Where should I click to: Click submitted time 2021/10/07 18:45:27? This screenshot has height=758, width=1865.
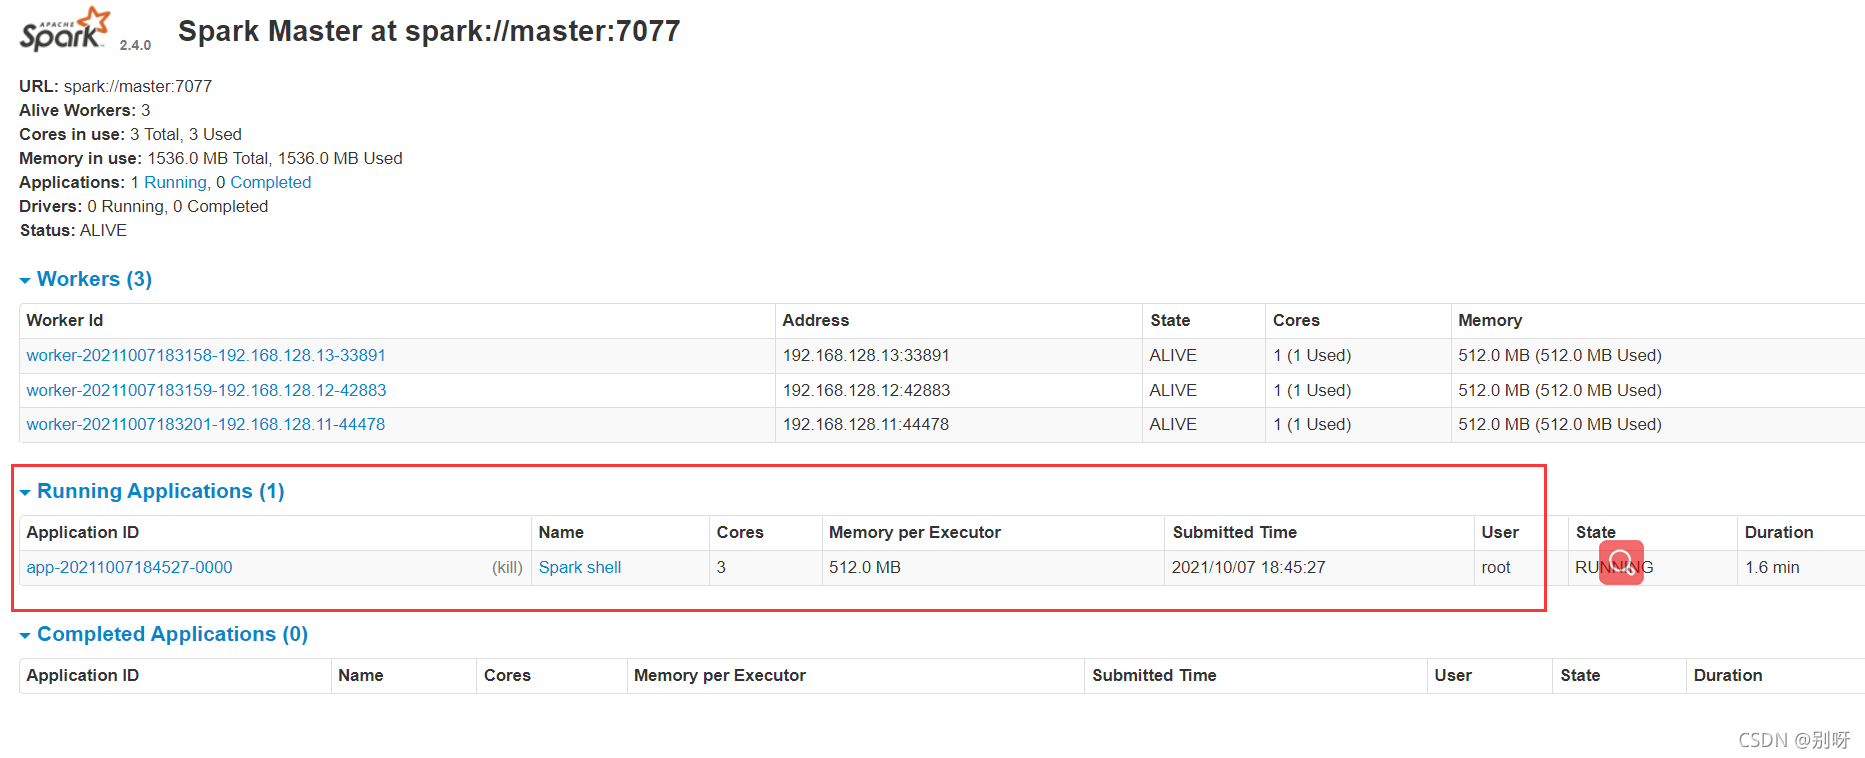(1249, 567)
